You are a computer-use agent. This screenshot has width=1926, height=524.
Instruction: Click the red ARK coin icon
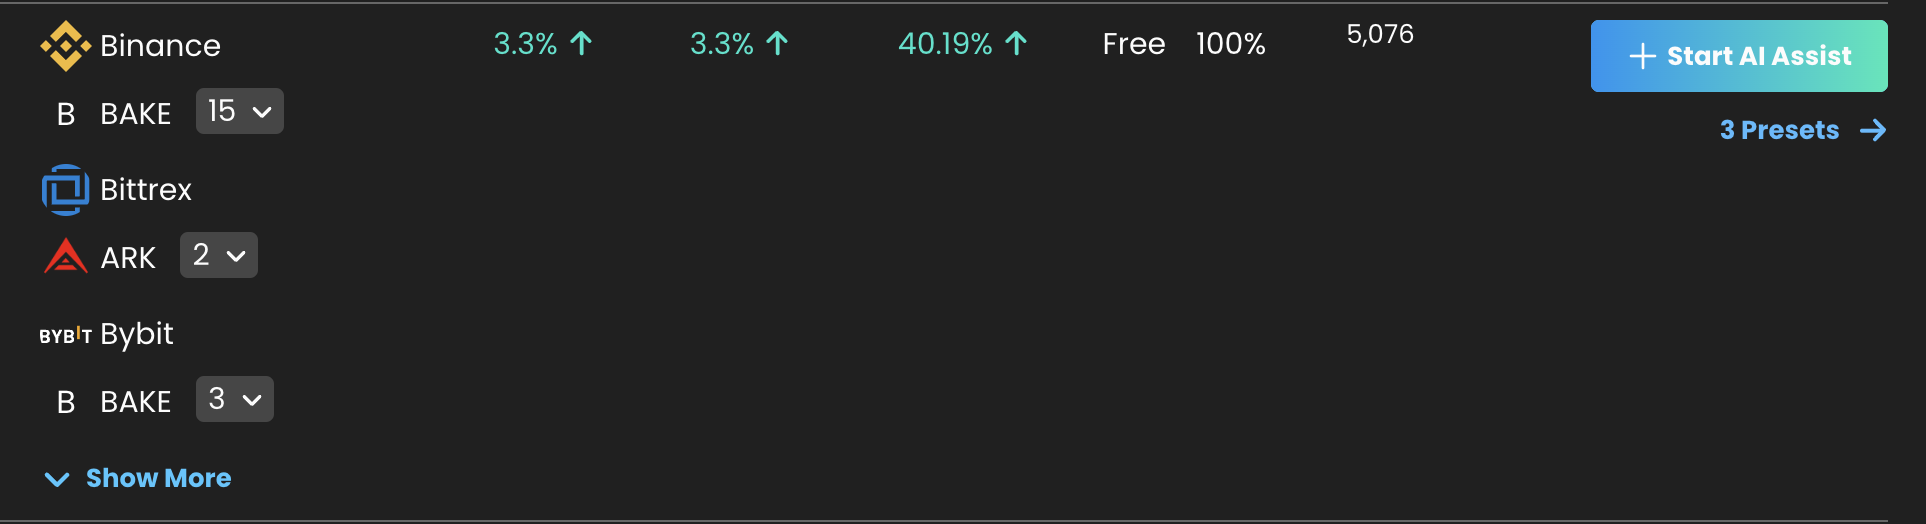point(65,257)
